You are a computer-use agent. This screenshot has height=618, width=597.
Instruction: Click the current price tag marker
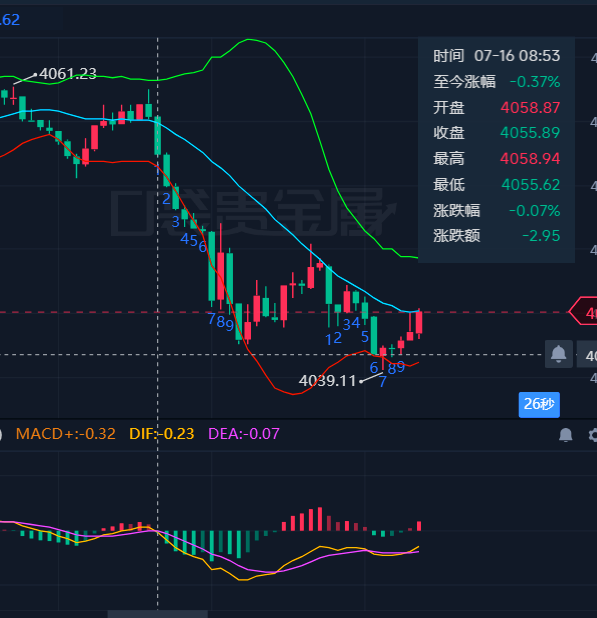(x=584, y=312)
